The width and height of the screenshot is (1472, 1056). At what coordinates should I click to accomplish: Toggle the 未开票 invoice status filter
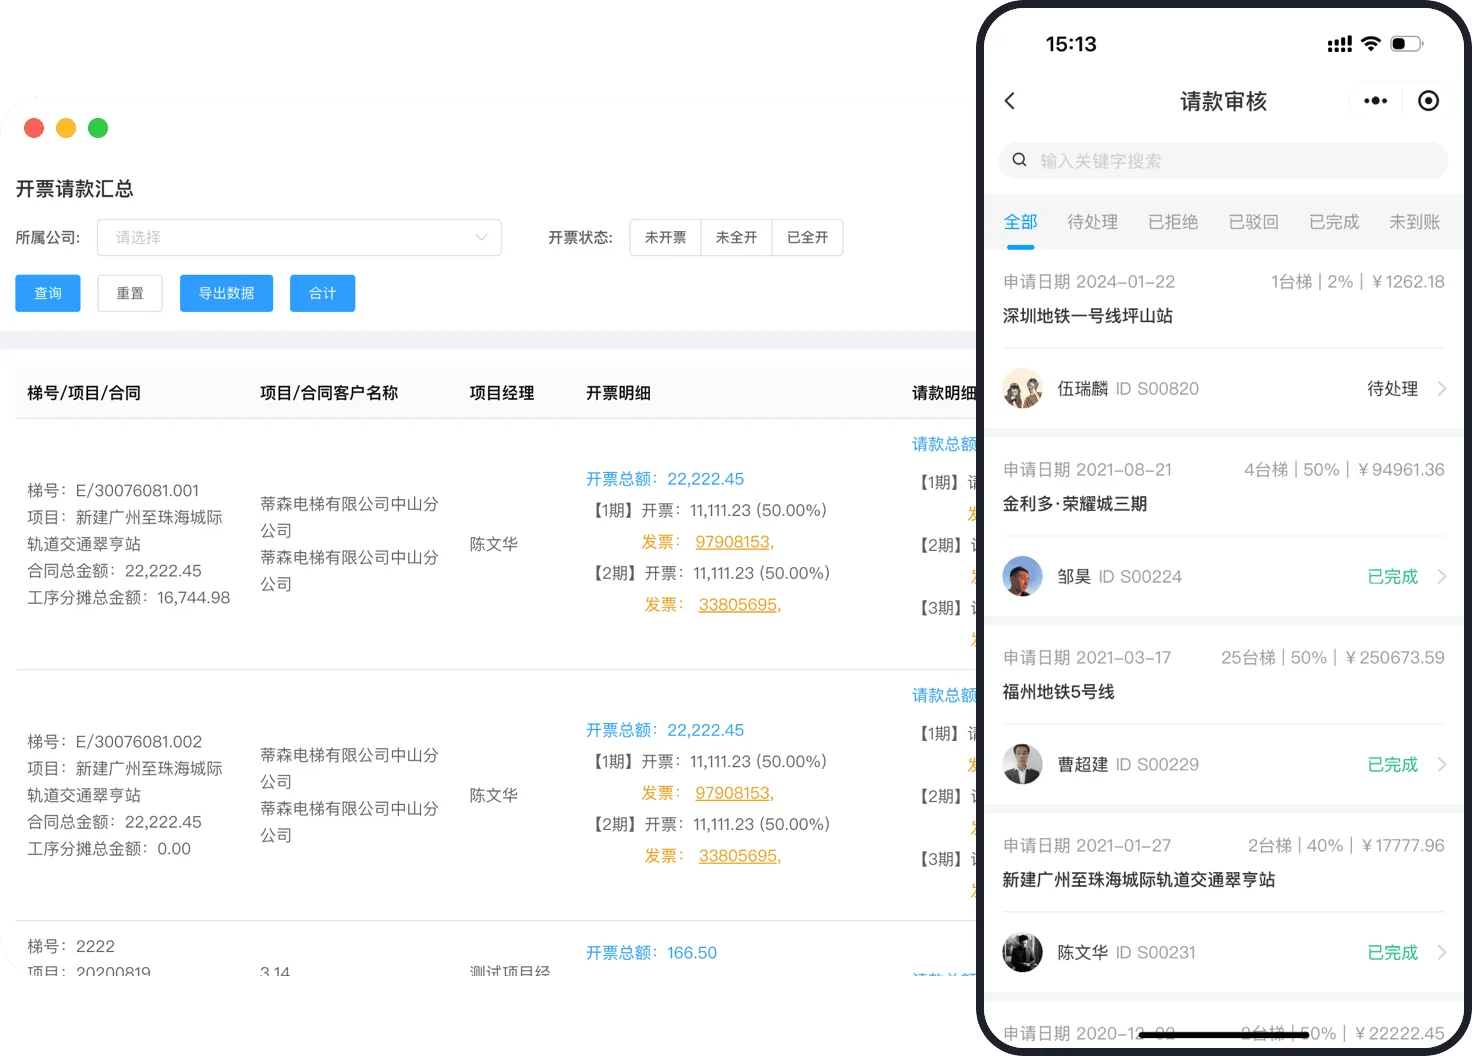tap(665, 237)
